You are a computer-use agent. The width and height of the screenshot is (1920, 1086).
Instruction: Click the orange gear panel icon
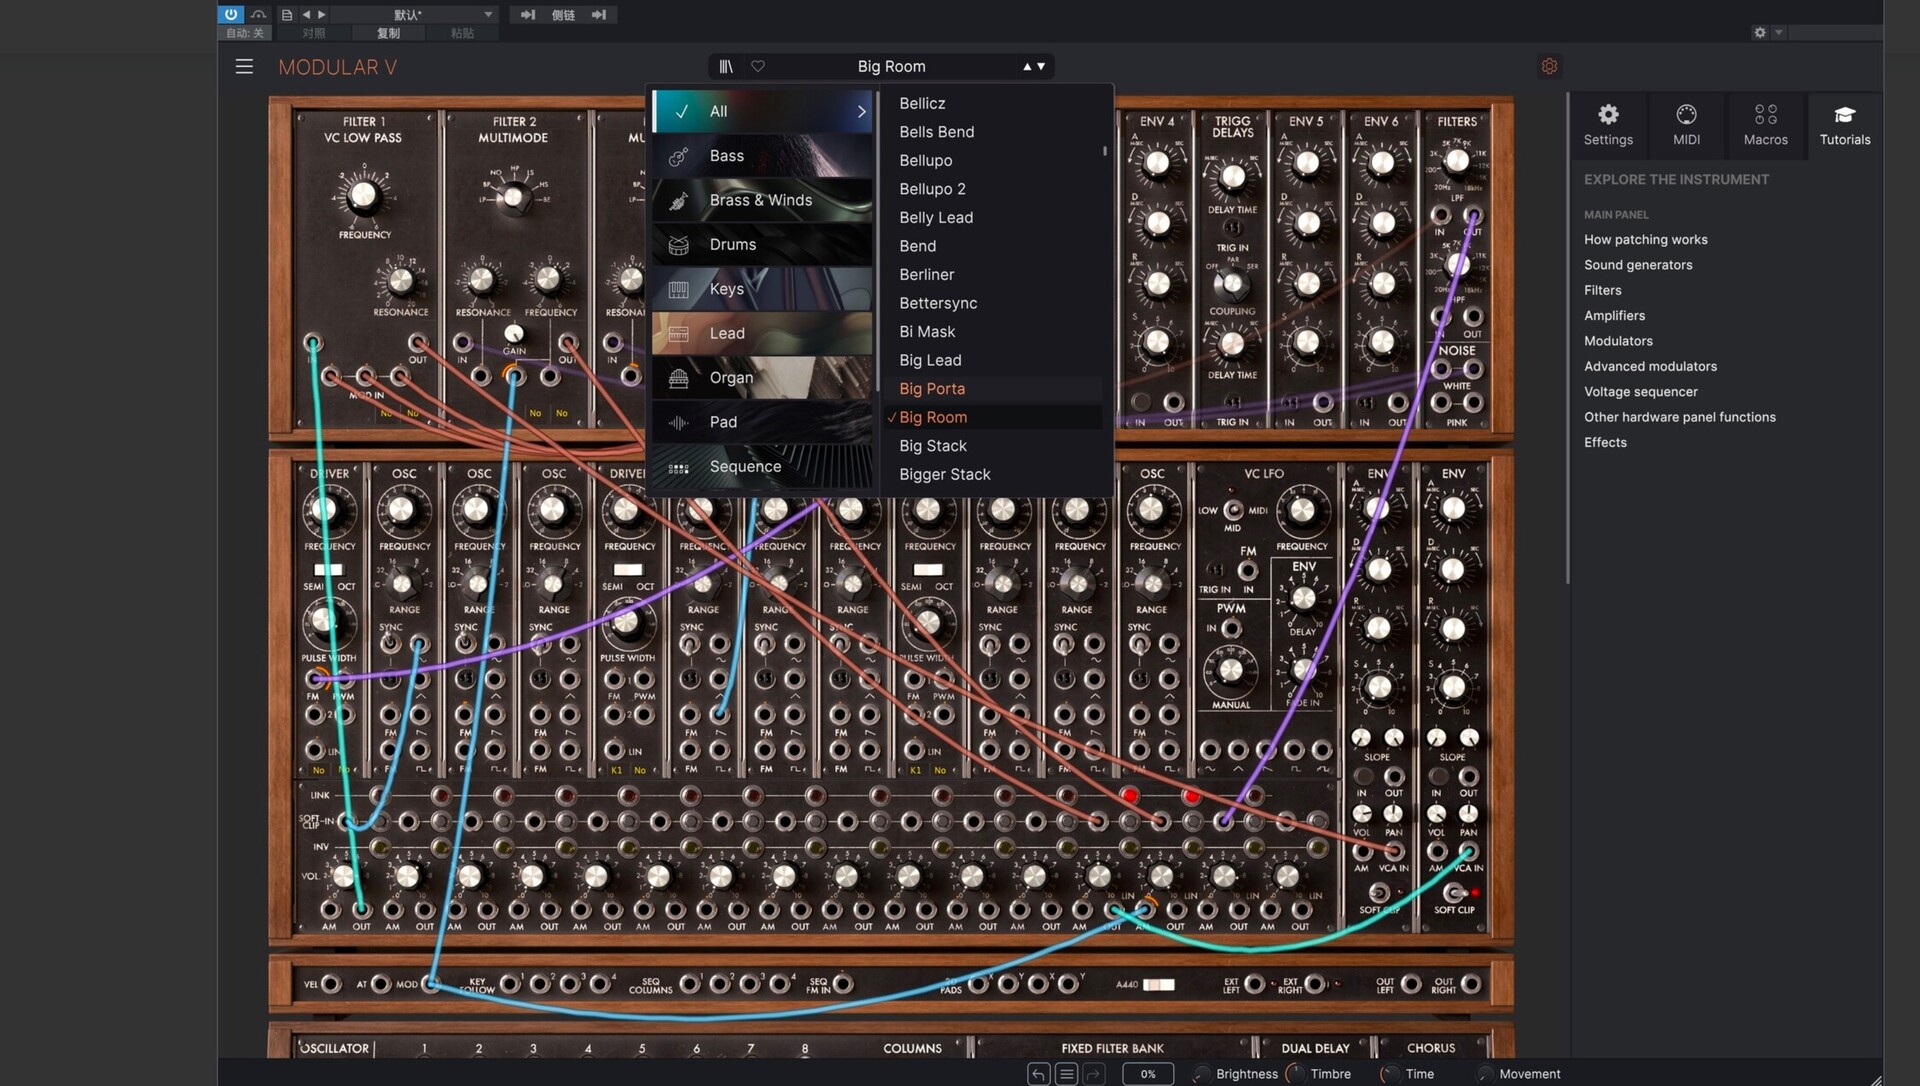click(x=1549, y=66)
